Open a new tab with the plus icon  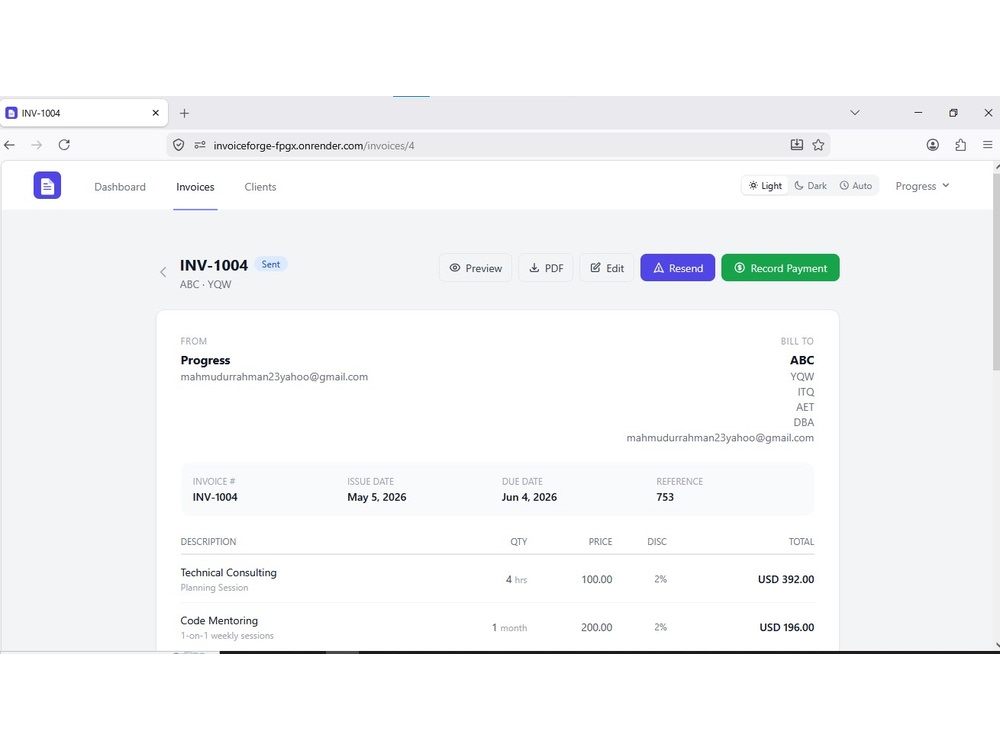tap(184, 113)
